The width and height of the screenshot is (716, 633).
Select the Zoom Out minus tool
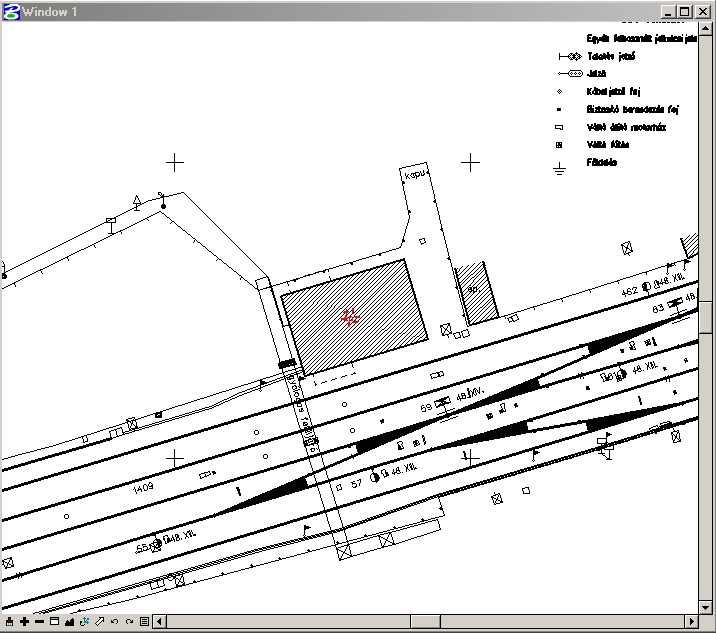(x=39, y=622)
